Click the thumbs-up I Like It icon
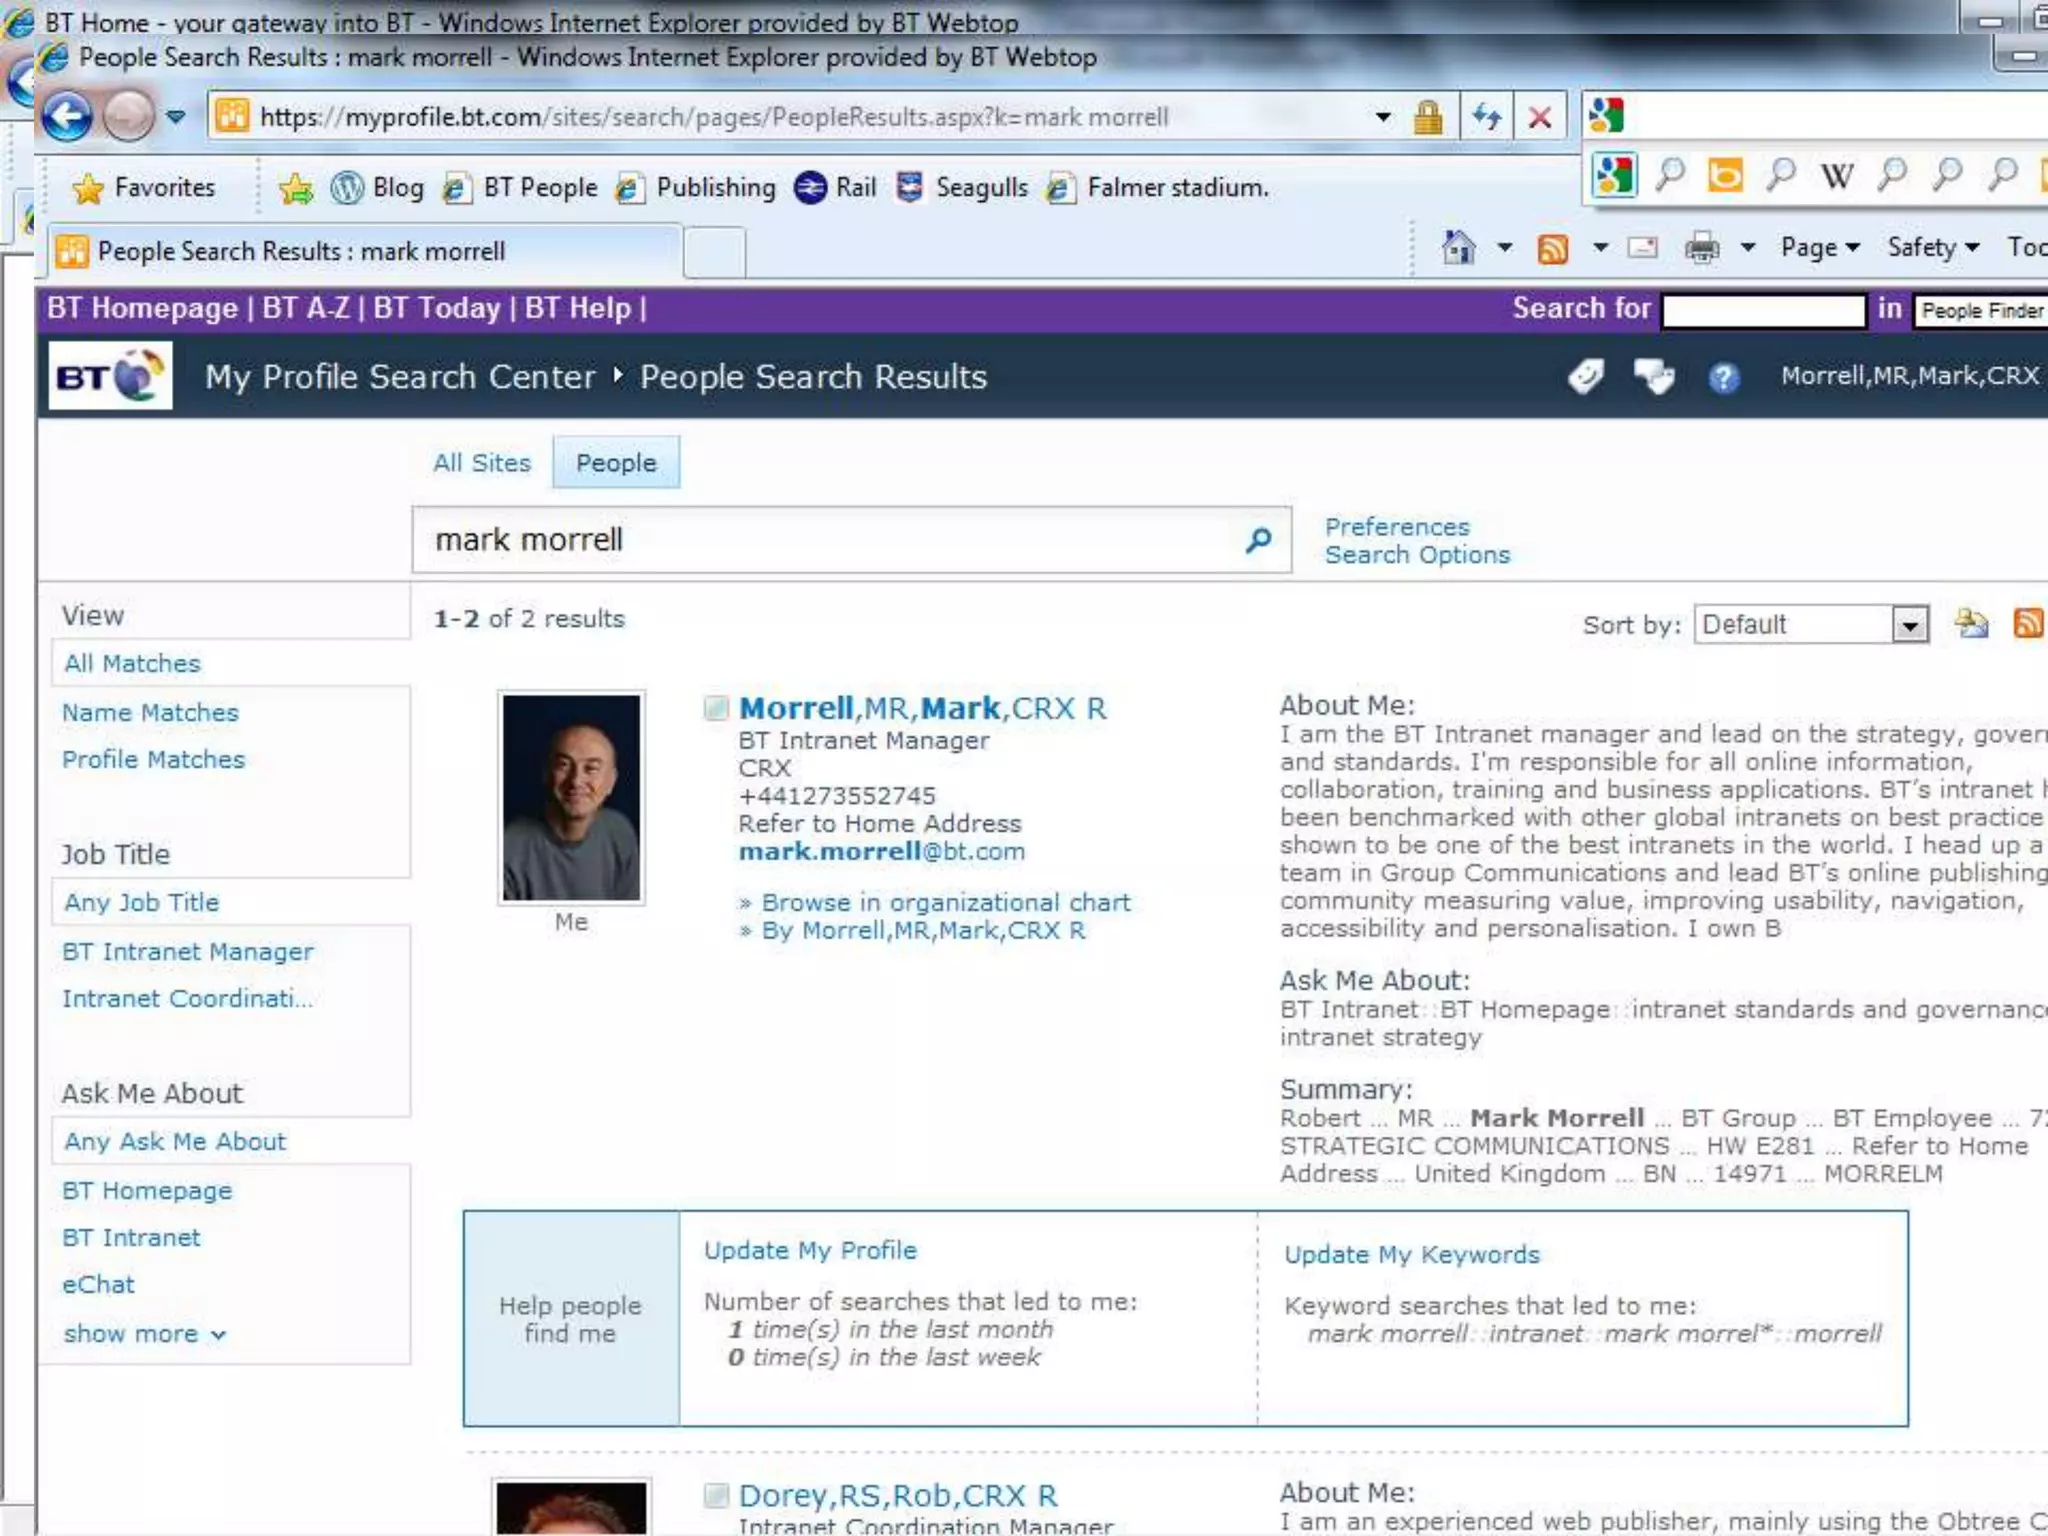This screenshot has height=1536, width=2048. [1654, 376]
